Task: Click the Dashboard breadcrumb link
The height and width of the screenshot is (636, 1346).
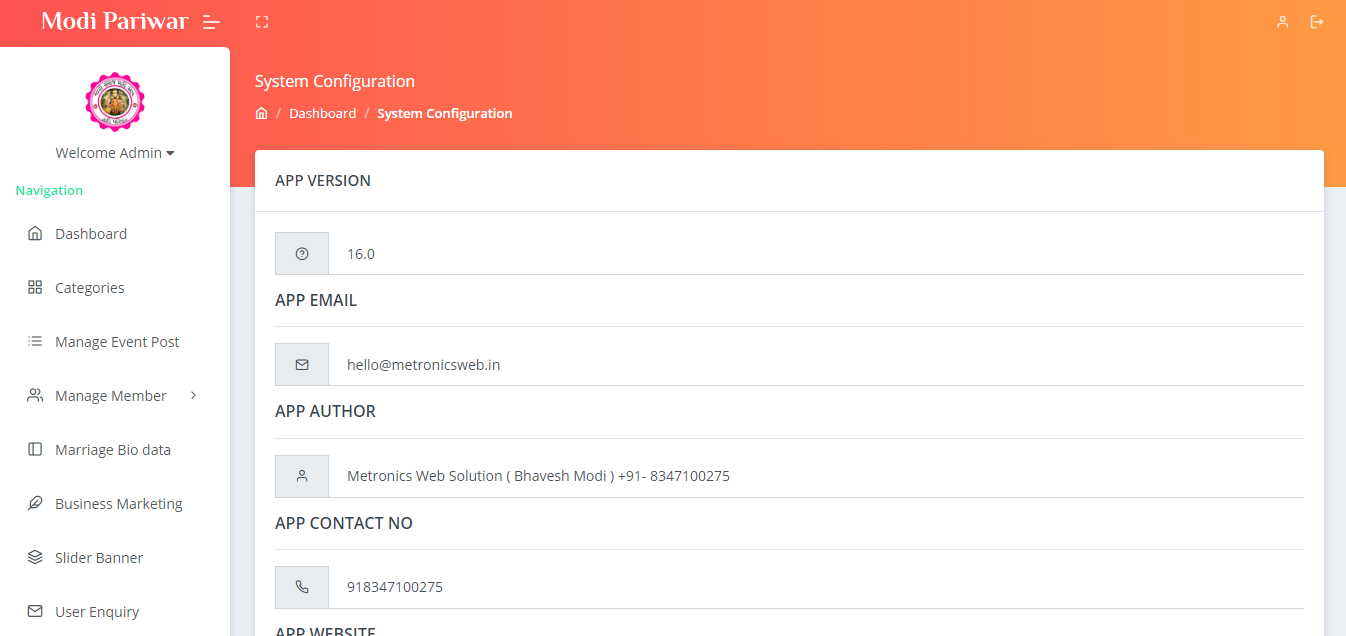Action: click(x=322, y=114)
